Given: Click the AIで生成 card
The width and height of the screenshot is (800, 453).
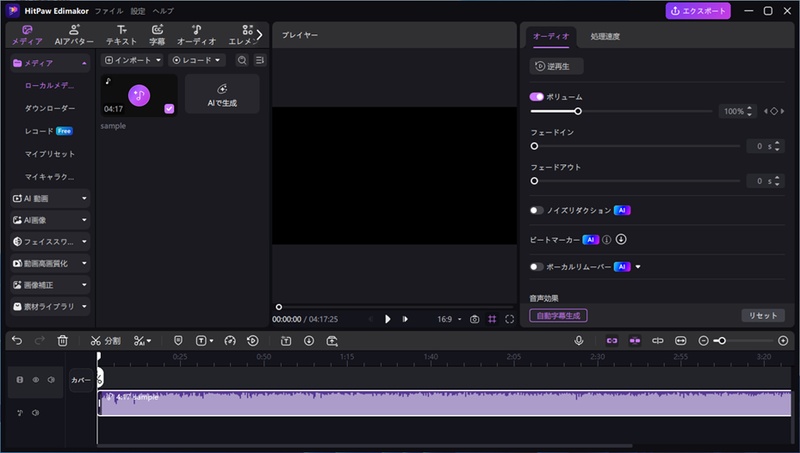Looking at the screenshot, I should (x=222, y=94).
